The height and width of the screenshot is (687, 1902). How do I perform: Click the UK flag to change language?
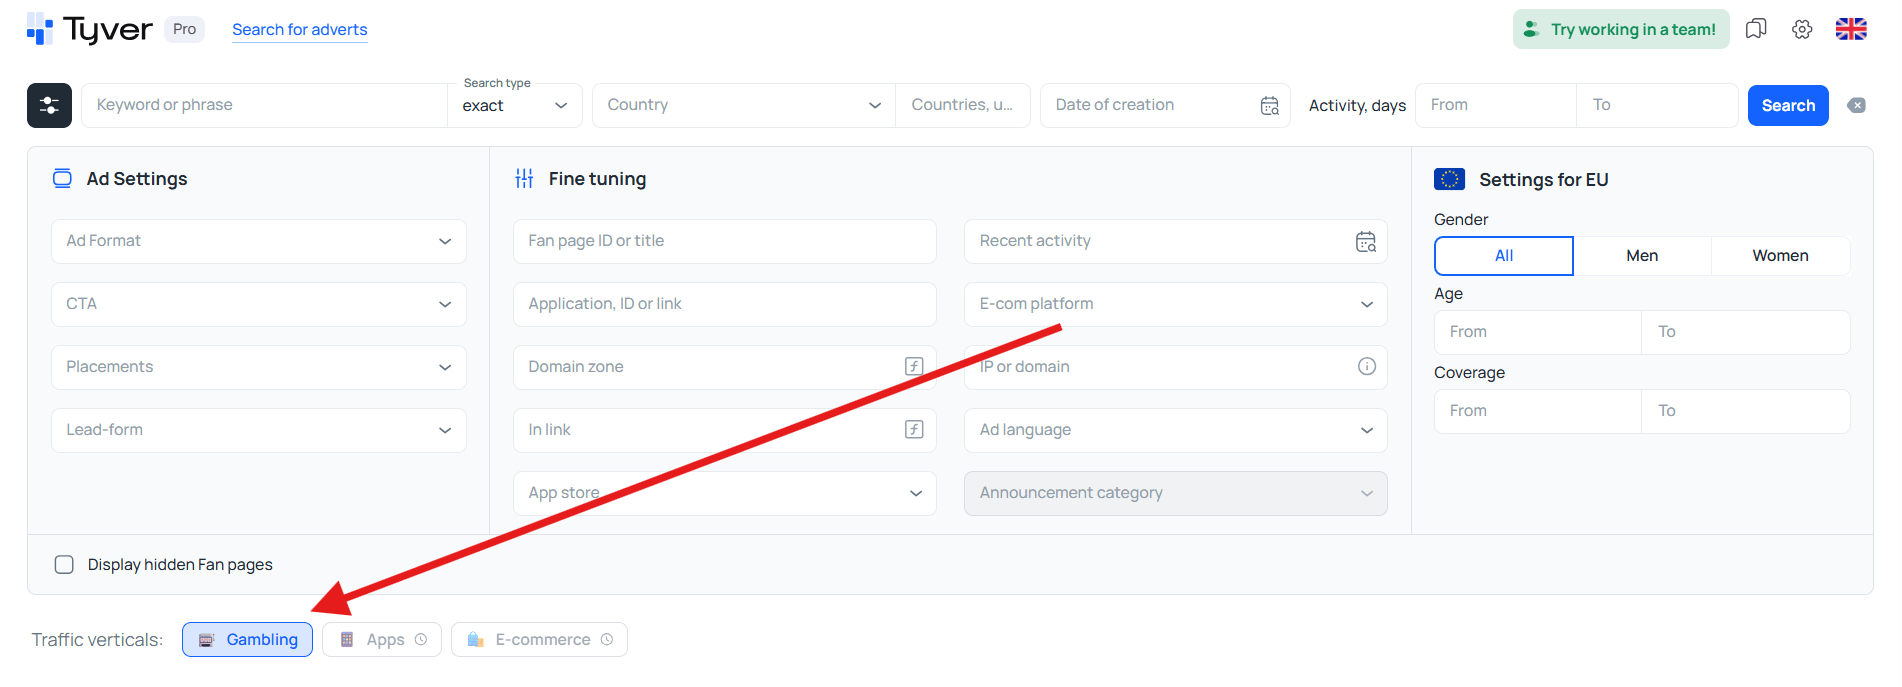pos(1851,29)
